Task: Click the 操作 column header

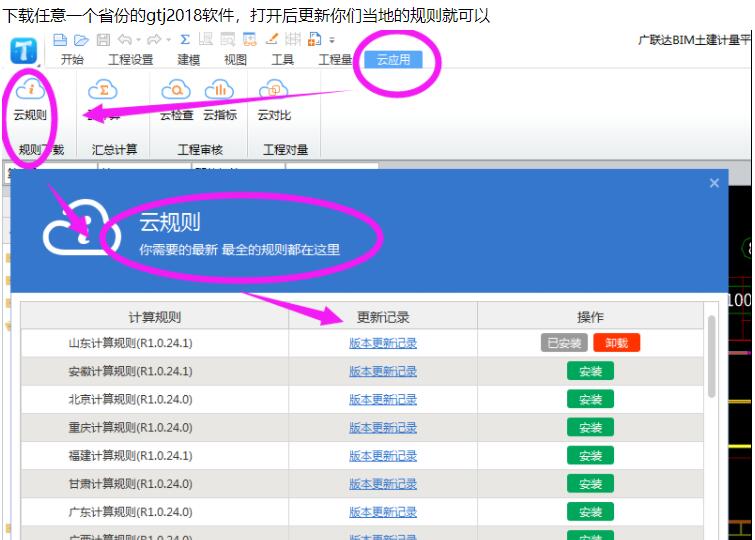Action: point(590,317)
